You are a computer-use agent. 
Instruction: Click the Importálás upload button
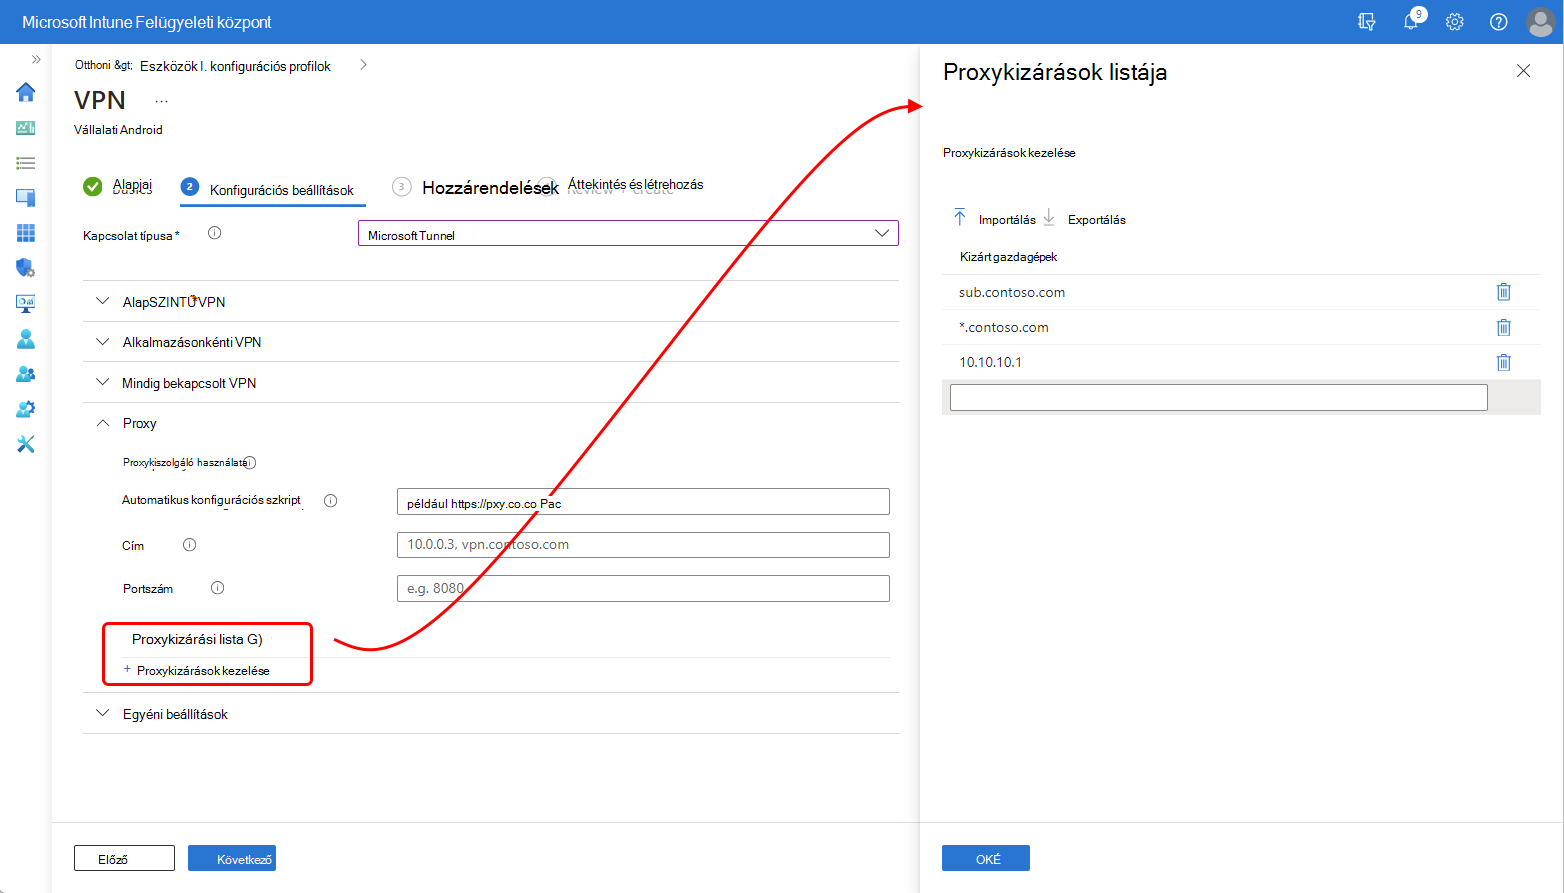pos(994,219)
